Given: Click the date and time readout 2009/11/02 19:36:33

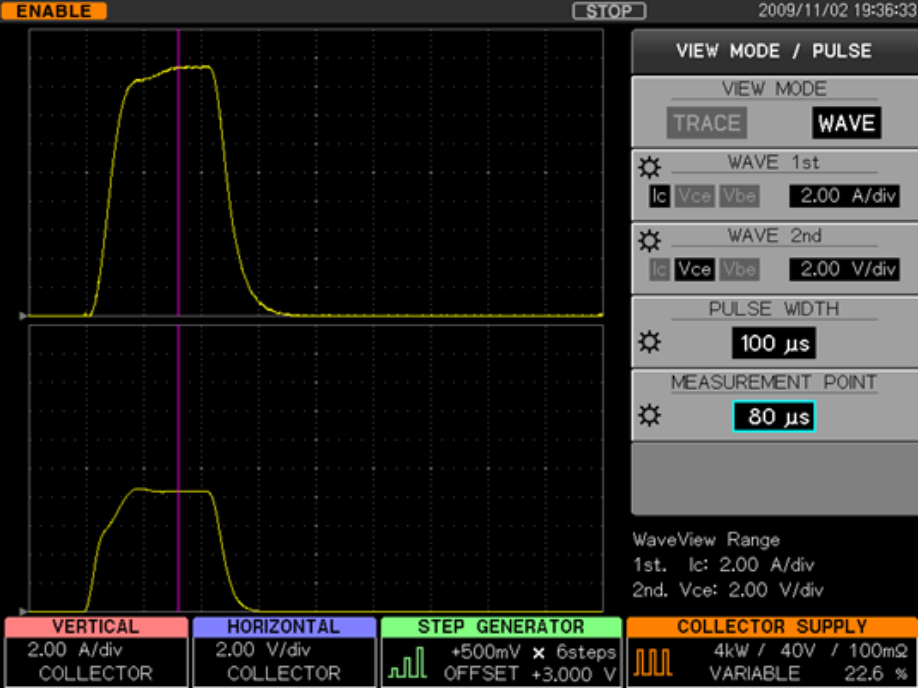Looking at the screenshot, I should click(837, 11).
